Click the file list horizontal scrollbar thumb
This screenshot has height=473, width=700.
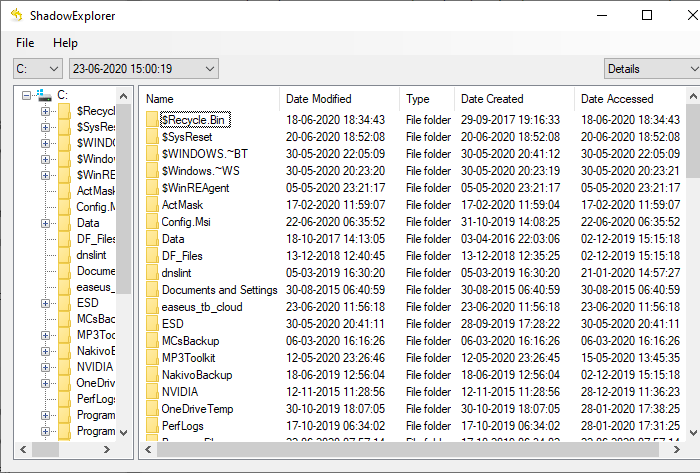tap(408, 450)
